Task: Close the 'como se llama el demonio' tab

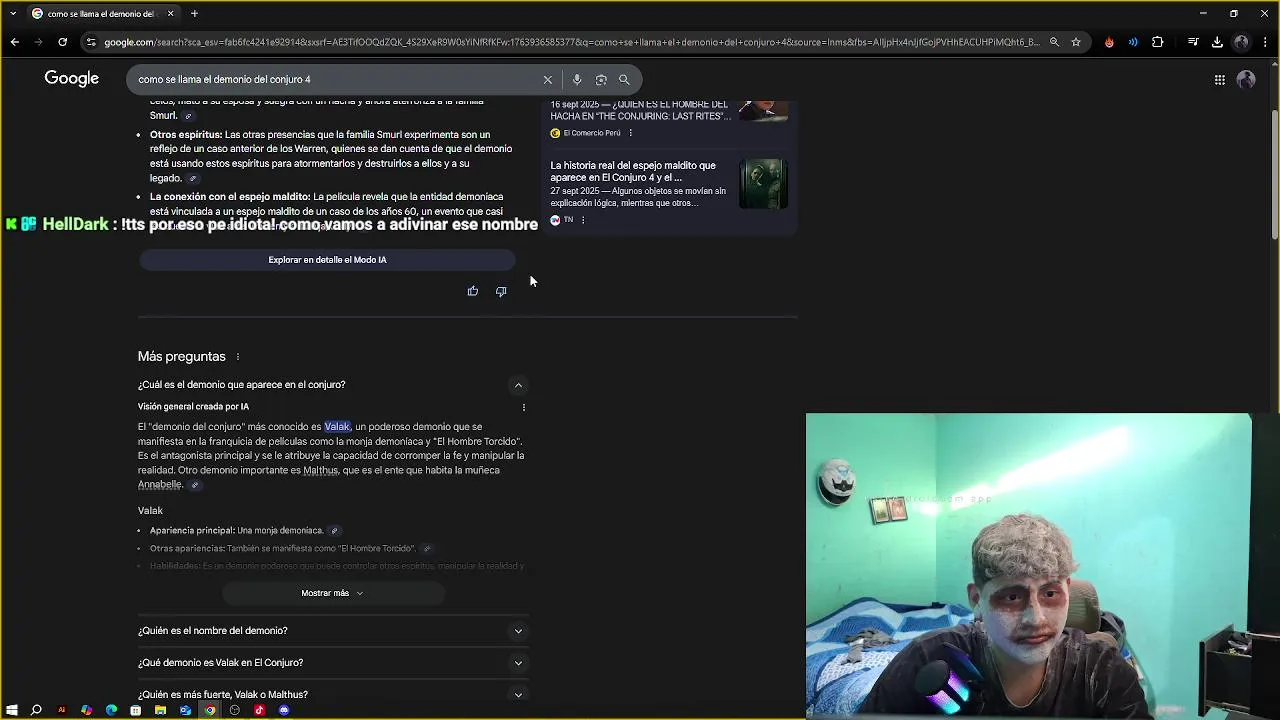Action: [x=170, y=13]
